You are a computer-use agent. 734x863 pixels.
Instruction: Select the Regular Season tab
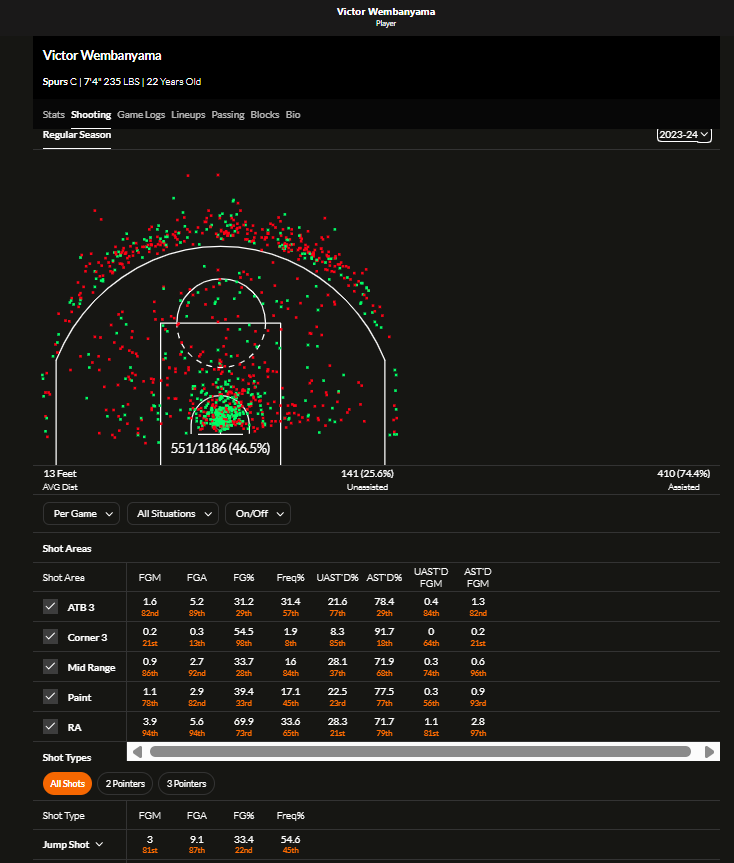(x=76, y=135)
